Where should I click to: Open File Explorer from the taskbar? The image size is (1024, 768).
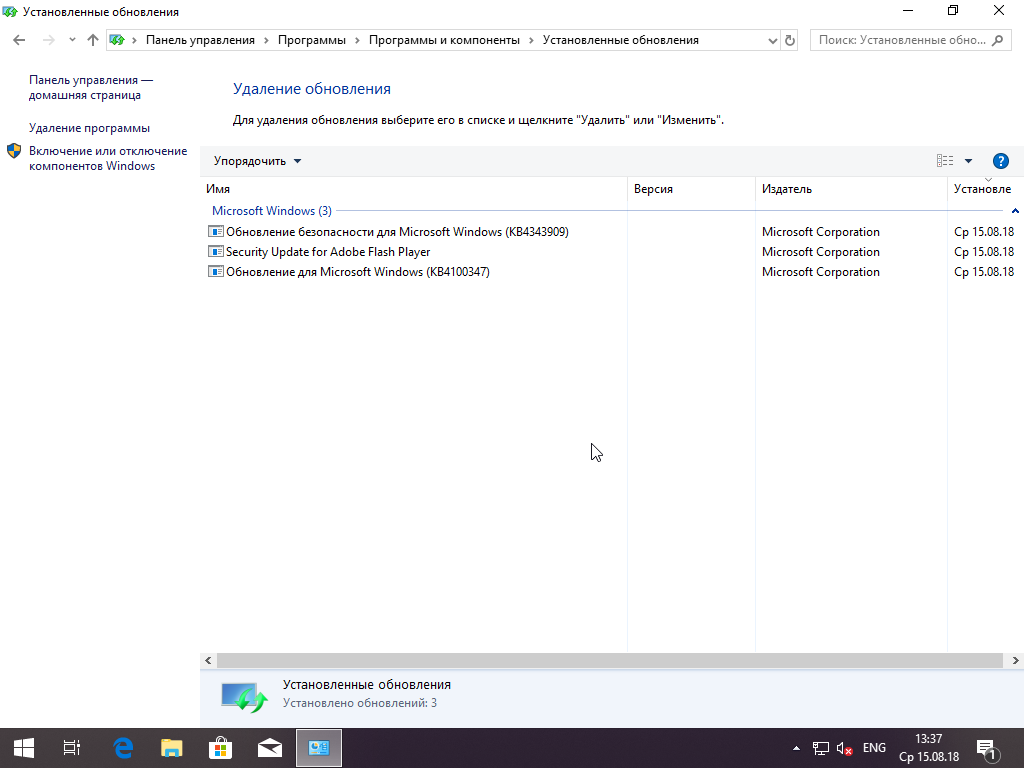[172, 748]
